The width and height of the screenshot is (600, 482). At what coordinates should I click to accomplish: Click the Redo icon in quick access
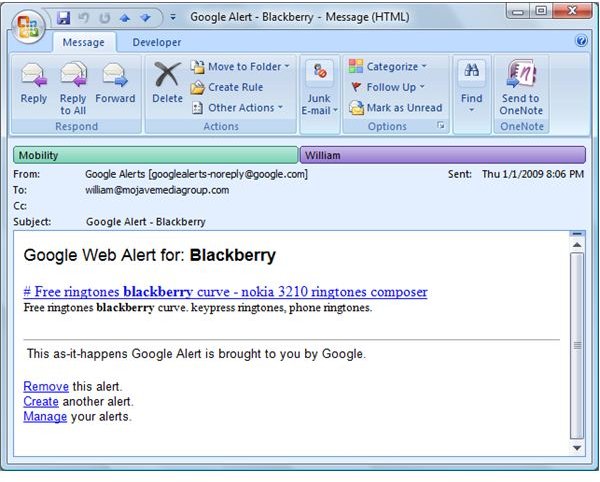104,18
